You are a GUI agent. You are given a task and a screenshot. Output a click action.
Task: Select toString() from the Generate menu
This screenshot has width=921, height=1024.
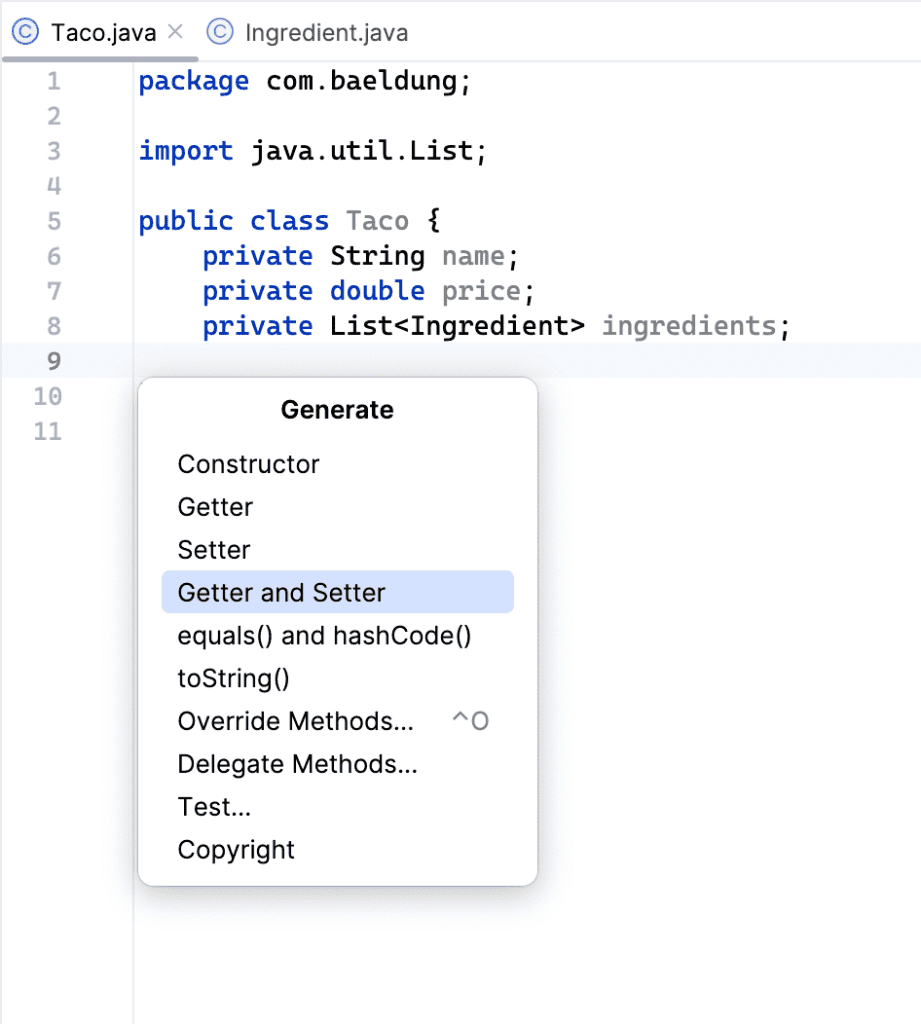[233, 678]
